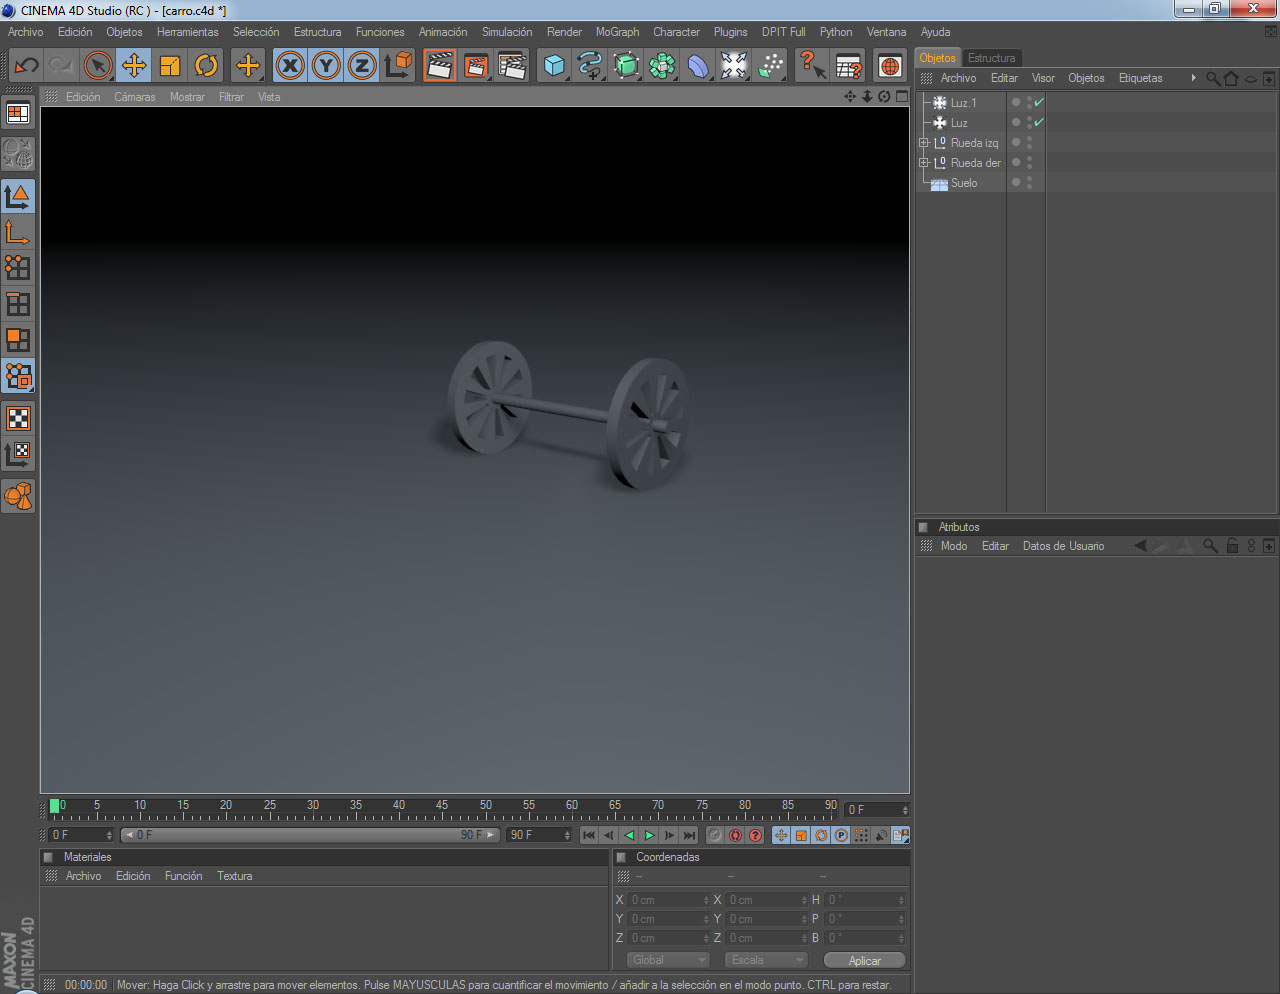
Task: Open the MoGraph menu
Action: coord(618,32)
